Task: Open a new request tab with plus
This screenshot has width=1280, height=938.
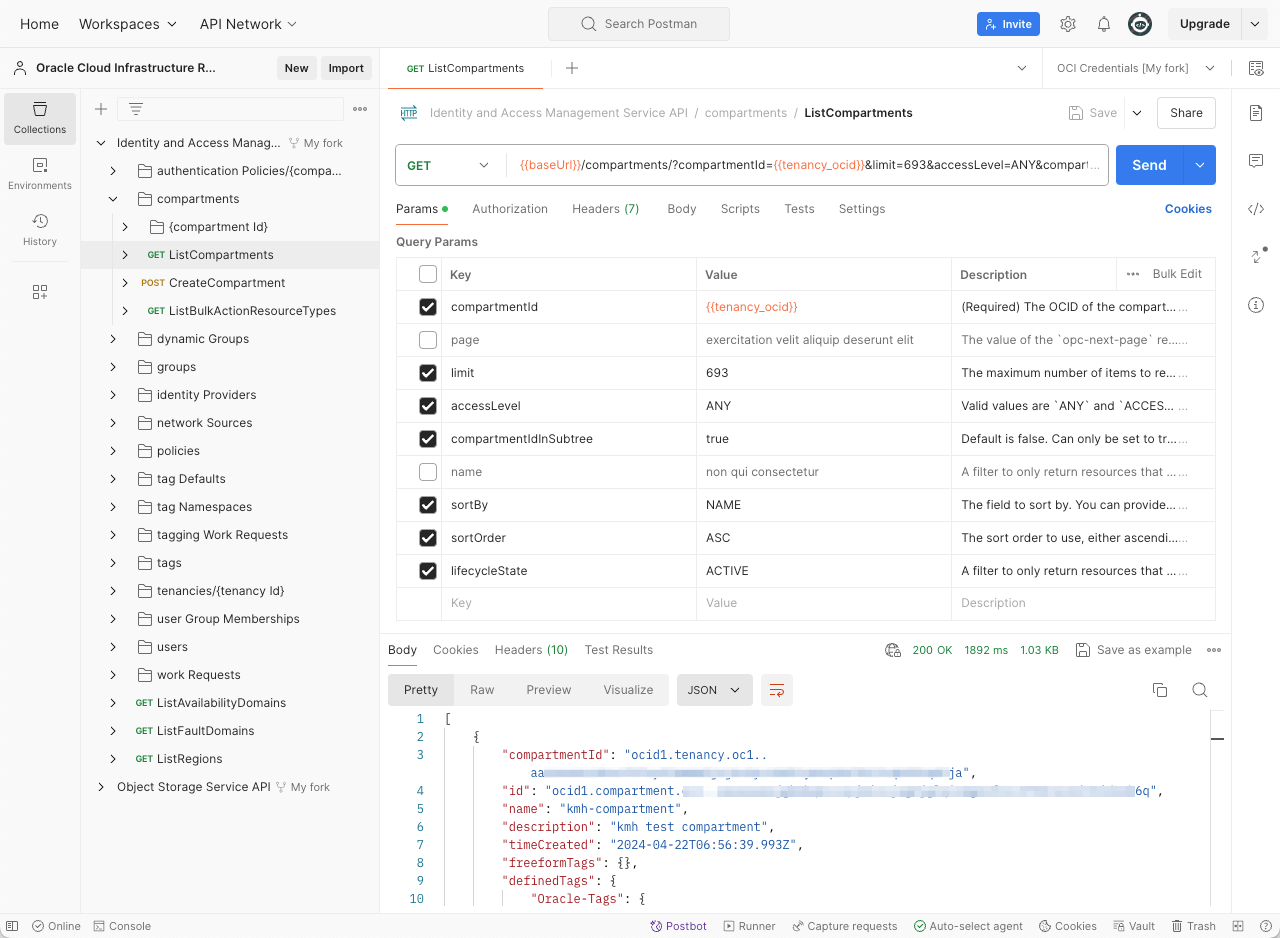Action: coord(572,68)
